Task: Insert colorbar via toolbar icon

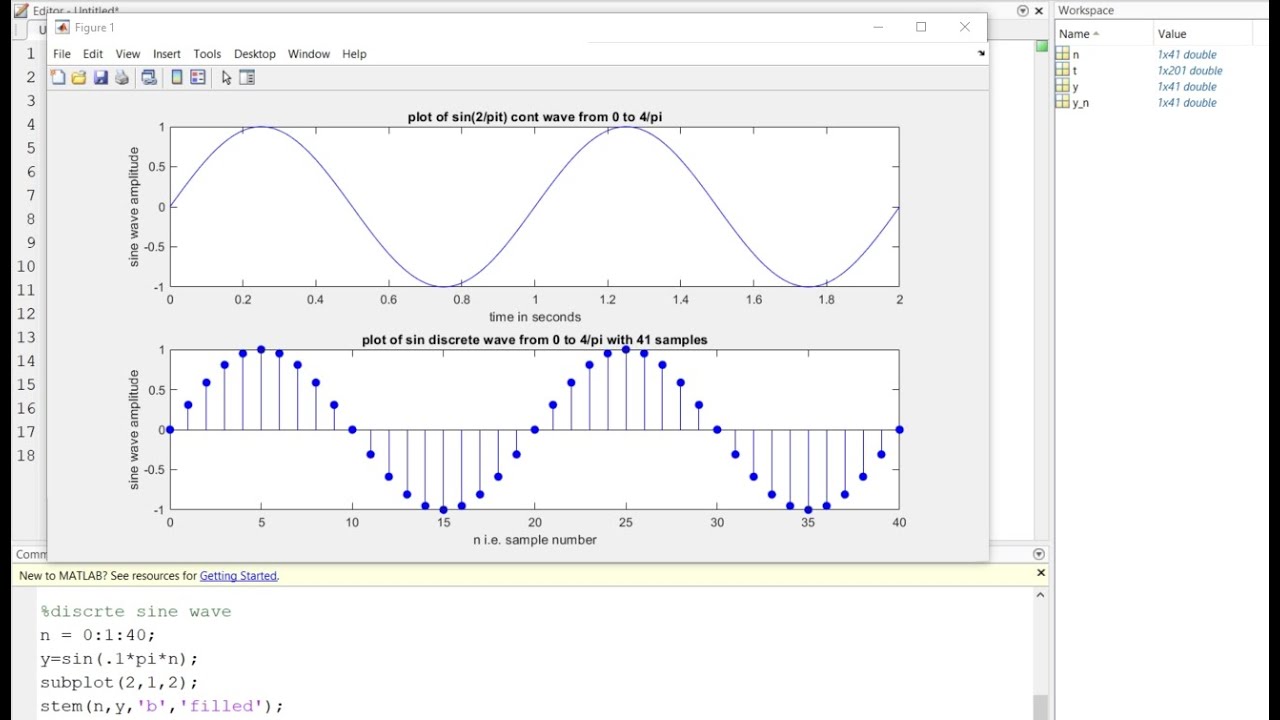Action: point(177,78)
